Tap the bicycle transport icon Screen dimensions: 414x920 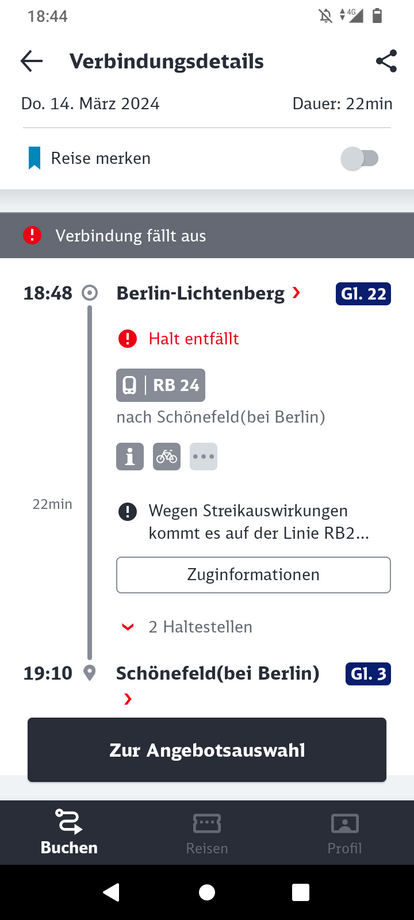167,456
